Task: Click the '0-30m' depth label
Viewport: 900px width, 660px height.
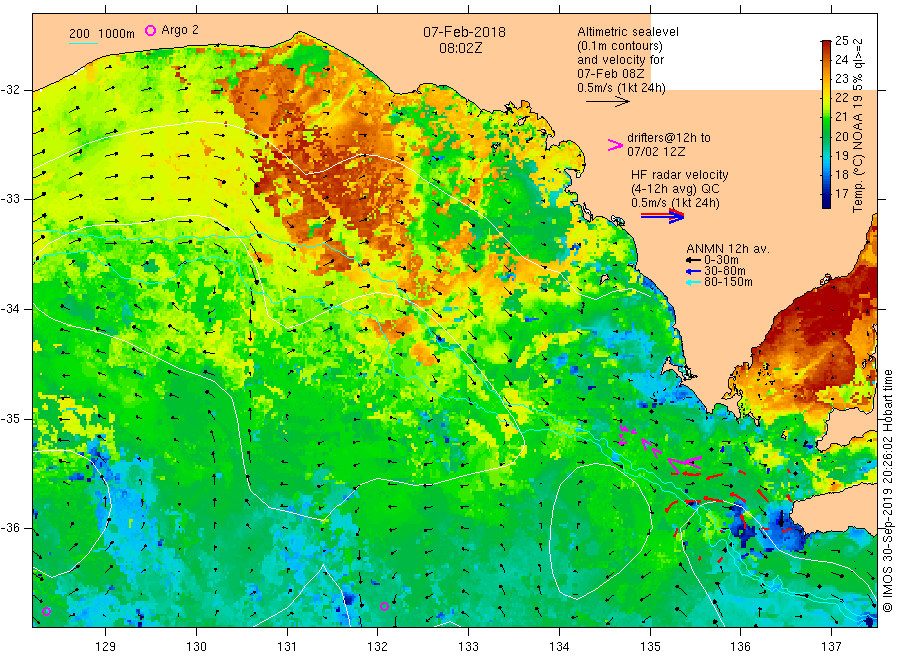Action: click(721, 260)
